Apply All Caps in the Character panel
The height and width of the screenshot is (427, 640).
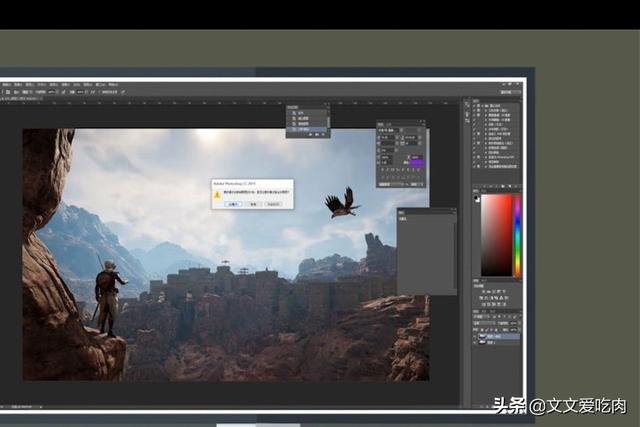[393, 170]
